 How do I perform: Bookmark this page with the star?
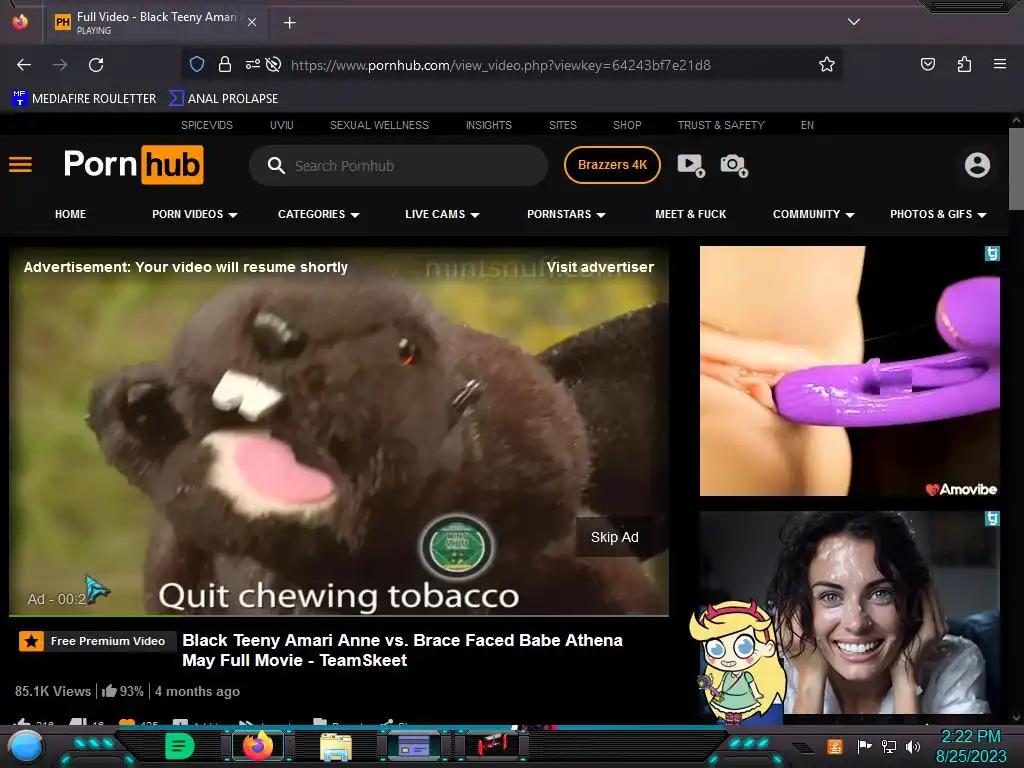click(827, 64)
